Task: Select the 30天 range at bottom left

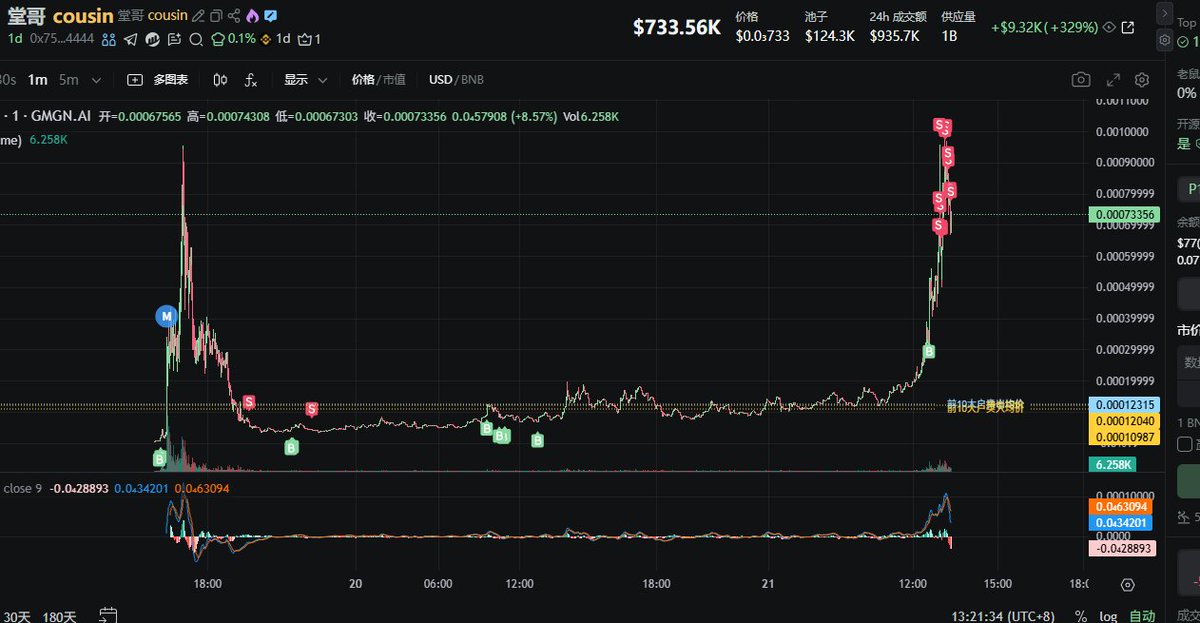Action: [16, 616]
